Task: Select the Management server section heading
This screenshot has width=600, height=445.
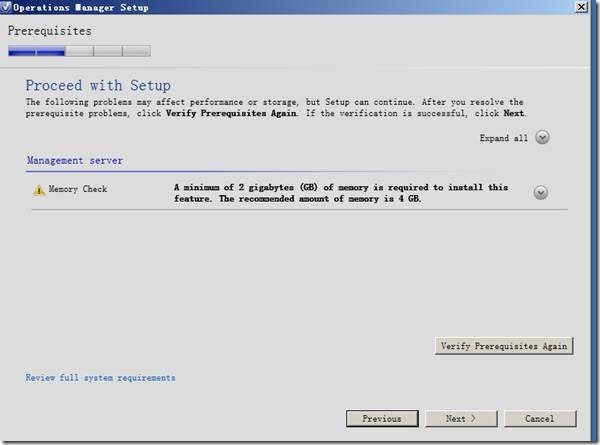Action: (x=75, y=160)
